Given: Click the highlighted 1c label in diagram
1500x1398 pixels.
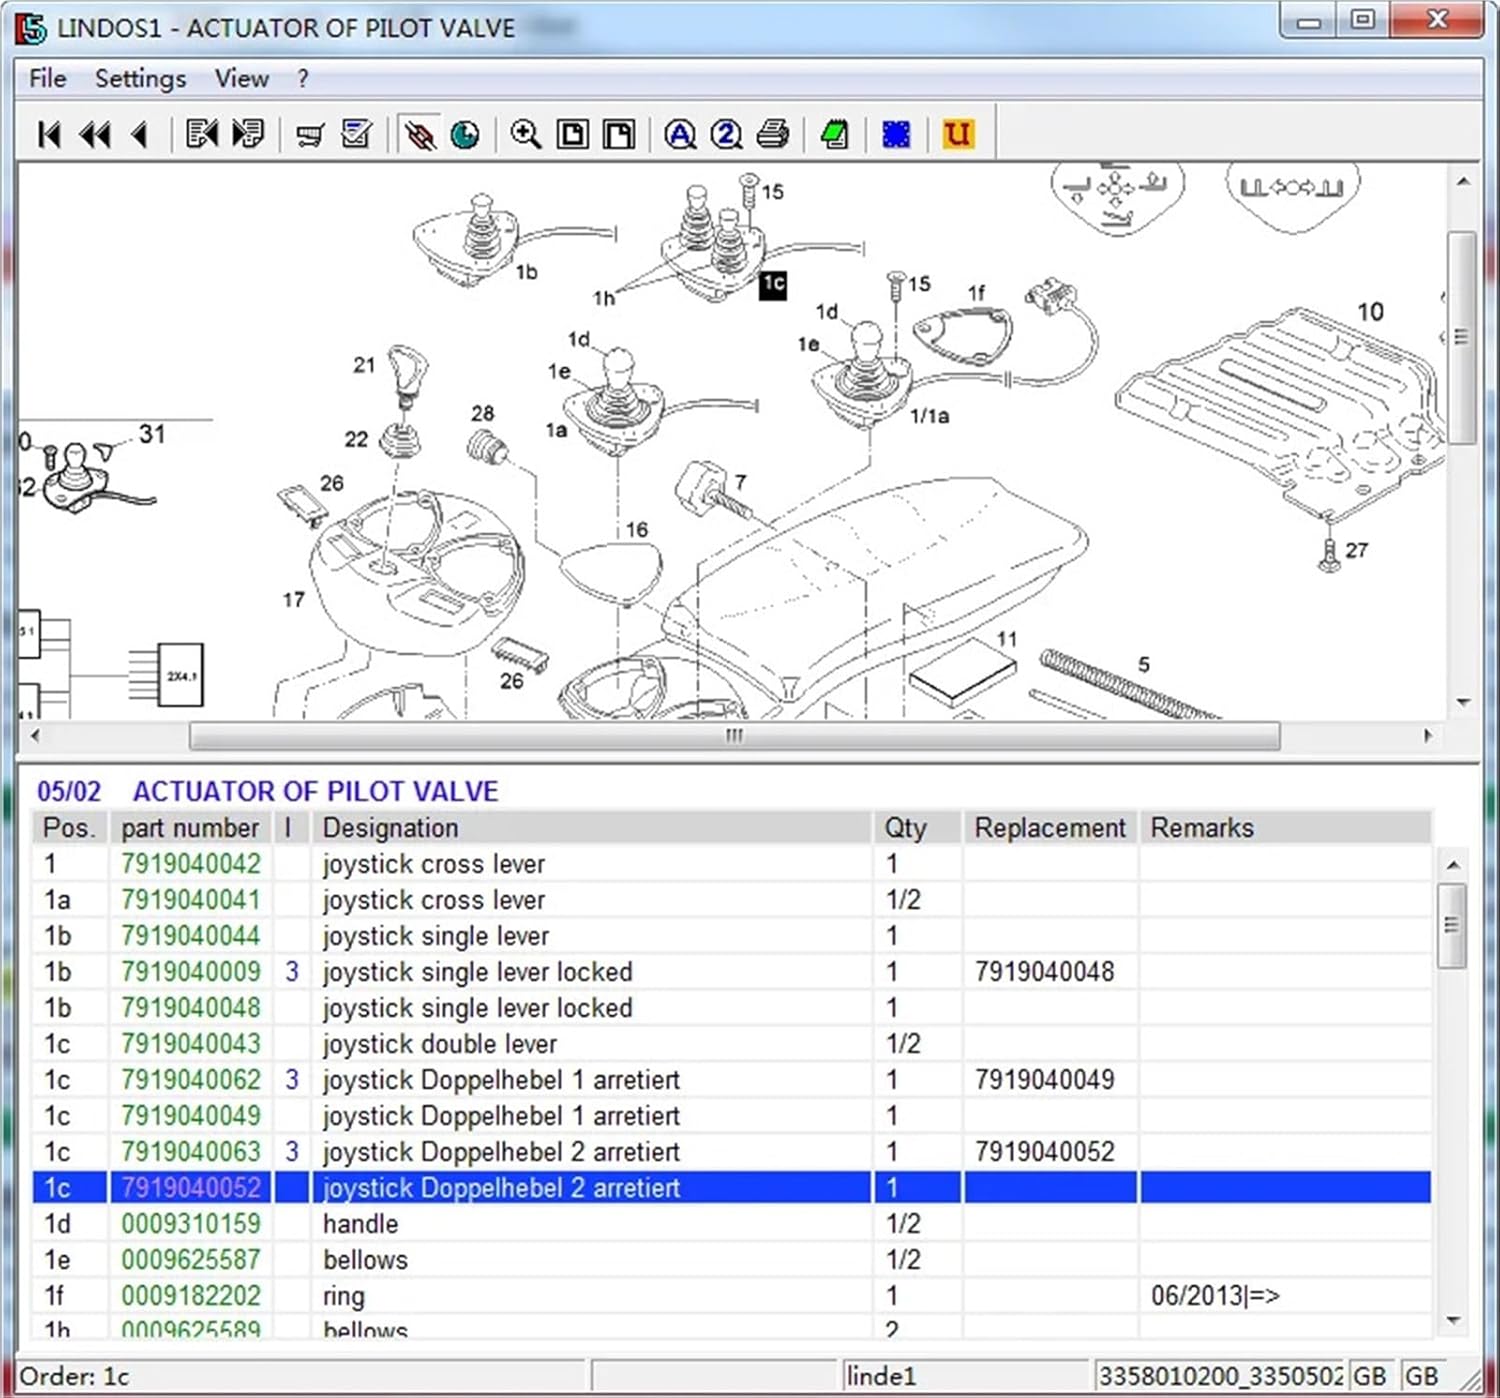Looking at the screenshot, I should point(773,284).
